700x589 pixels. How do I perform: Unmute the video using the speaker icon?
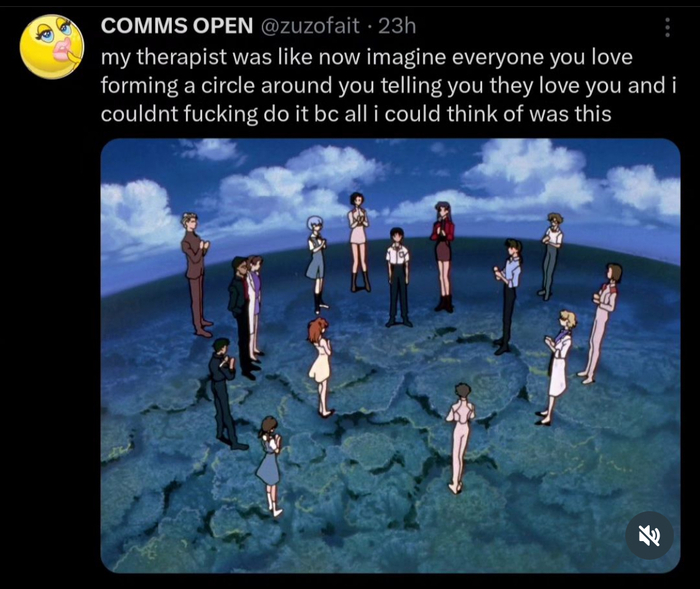pos(649,535)
